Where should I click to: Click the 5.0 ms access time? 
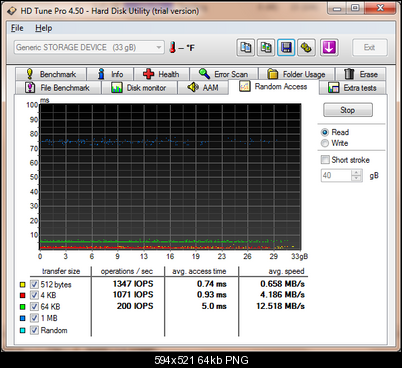coord(214,306)
